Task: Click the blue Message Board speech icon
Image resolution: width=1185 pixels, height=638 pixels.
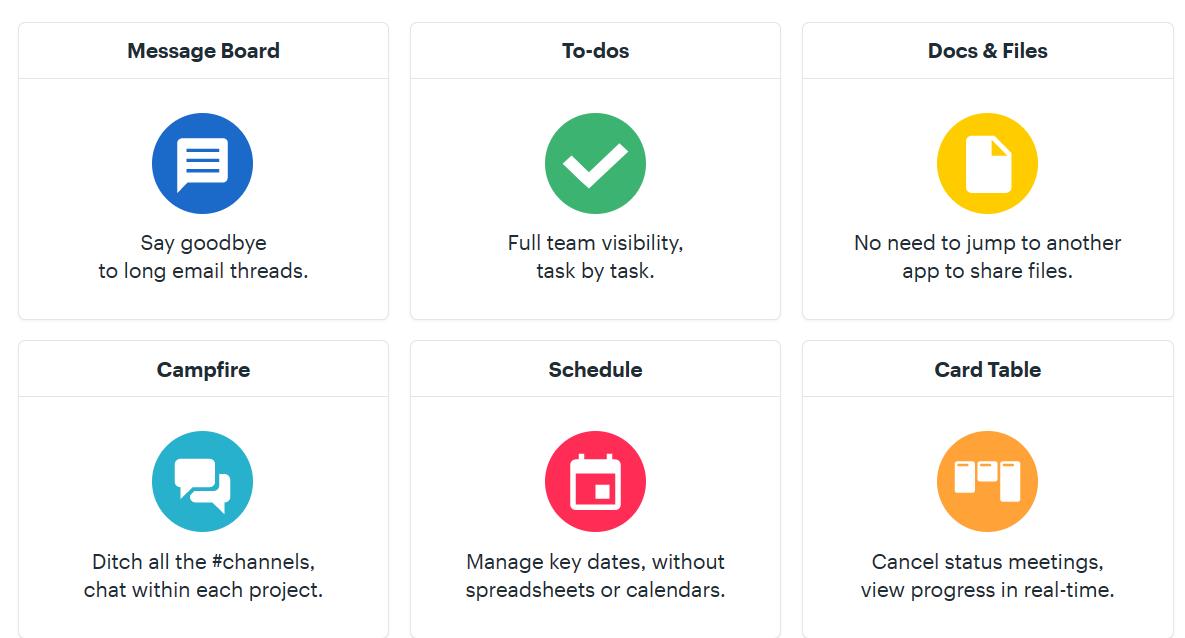Action: point(202,164)
